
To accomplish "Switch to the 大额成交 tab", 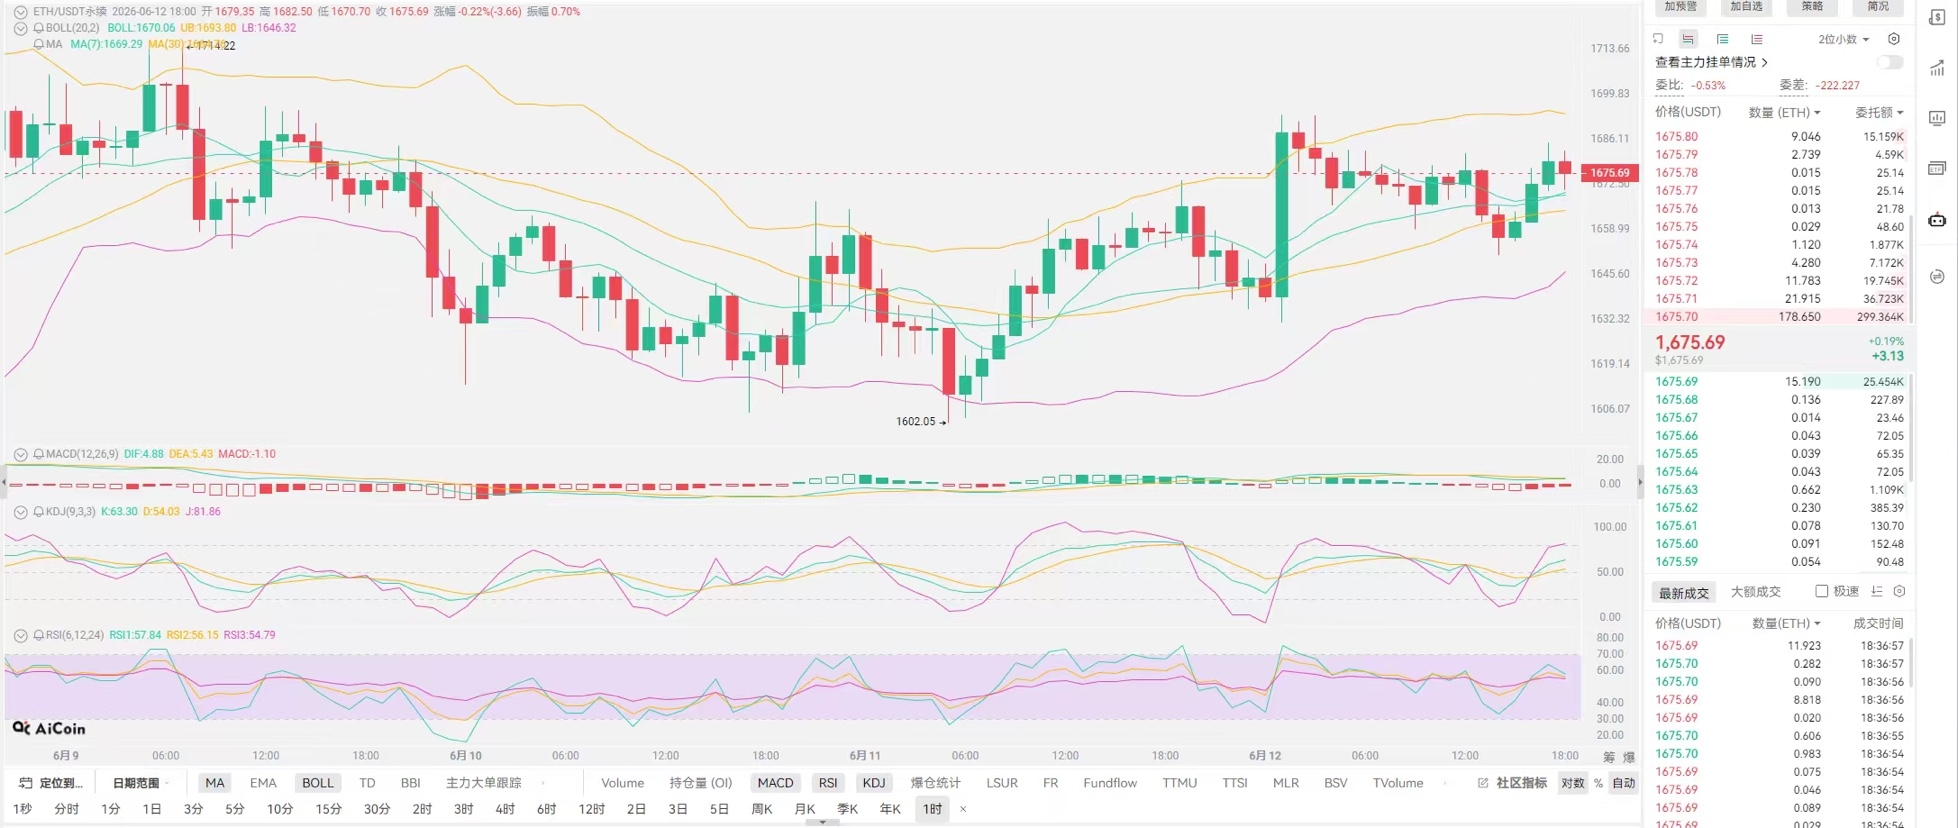I will click(1755, 592).
